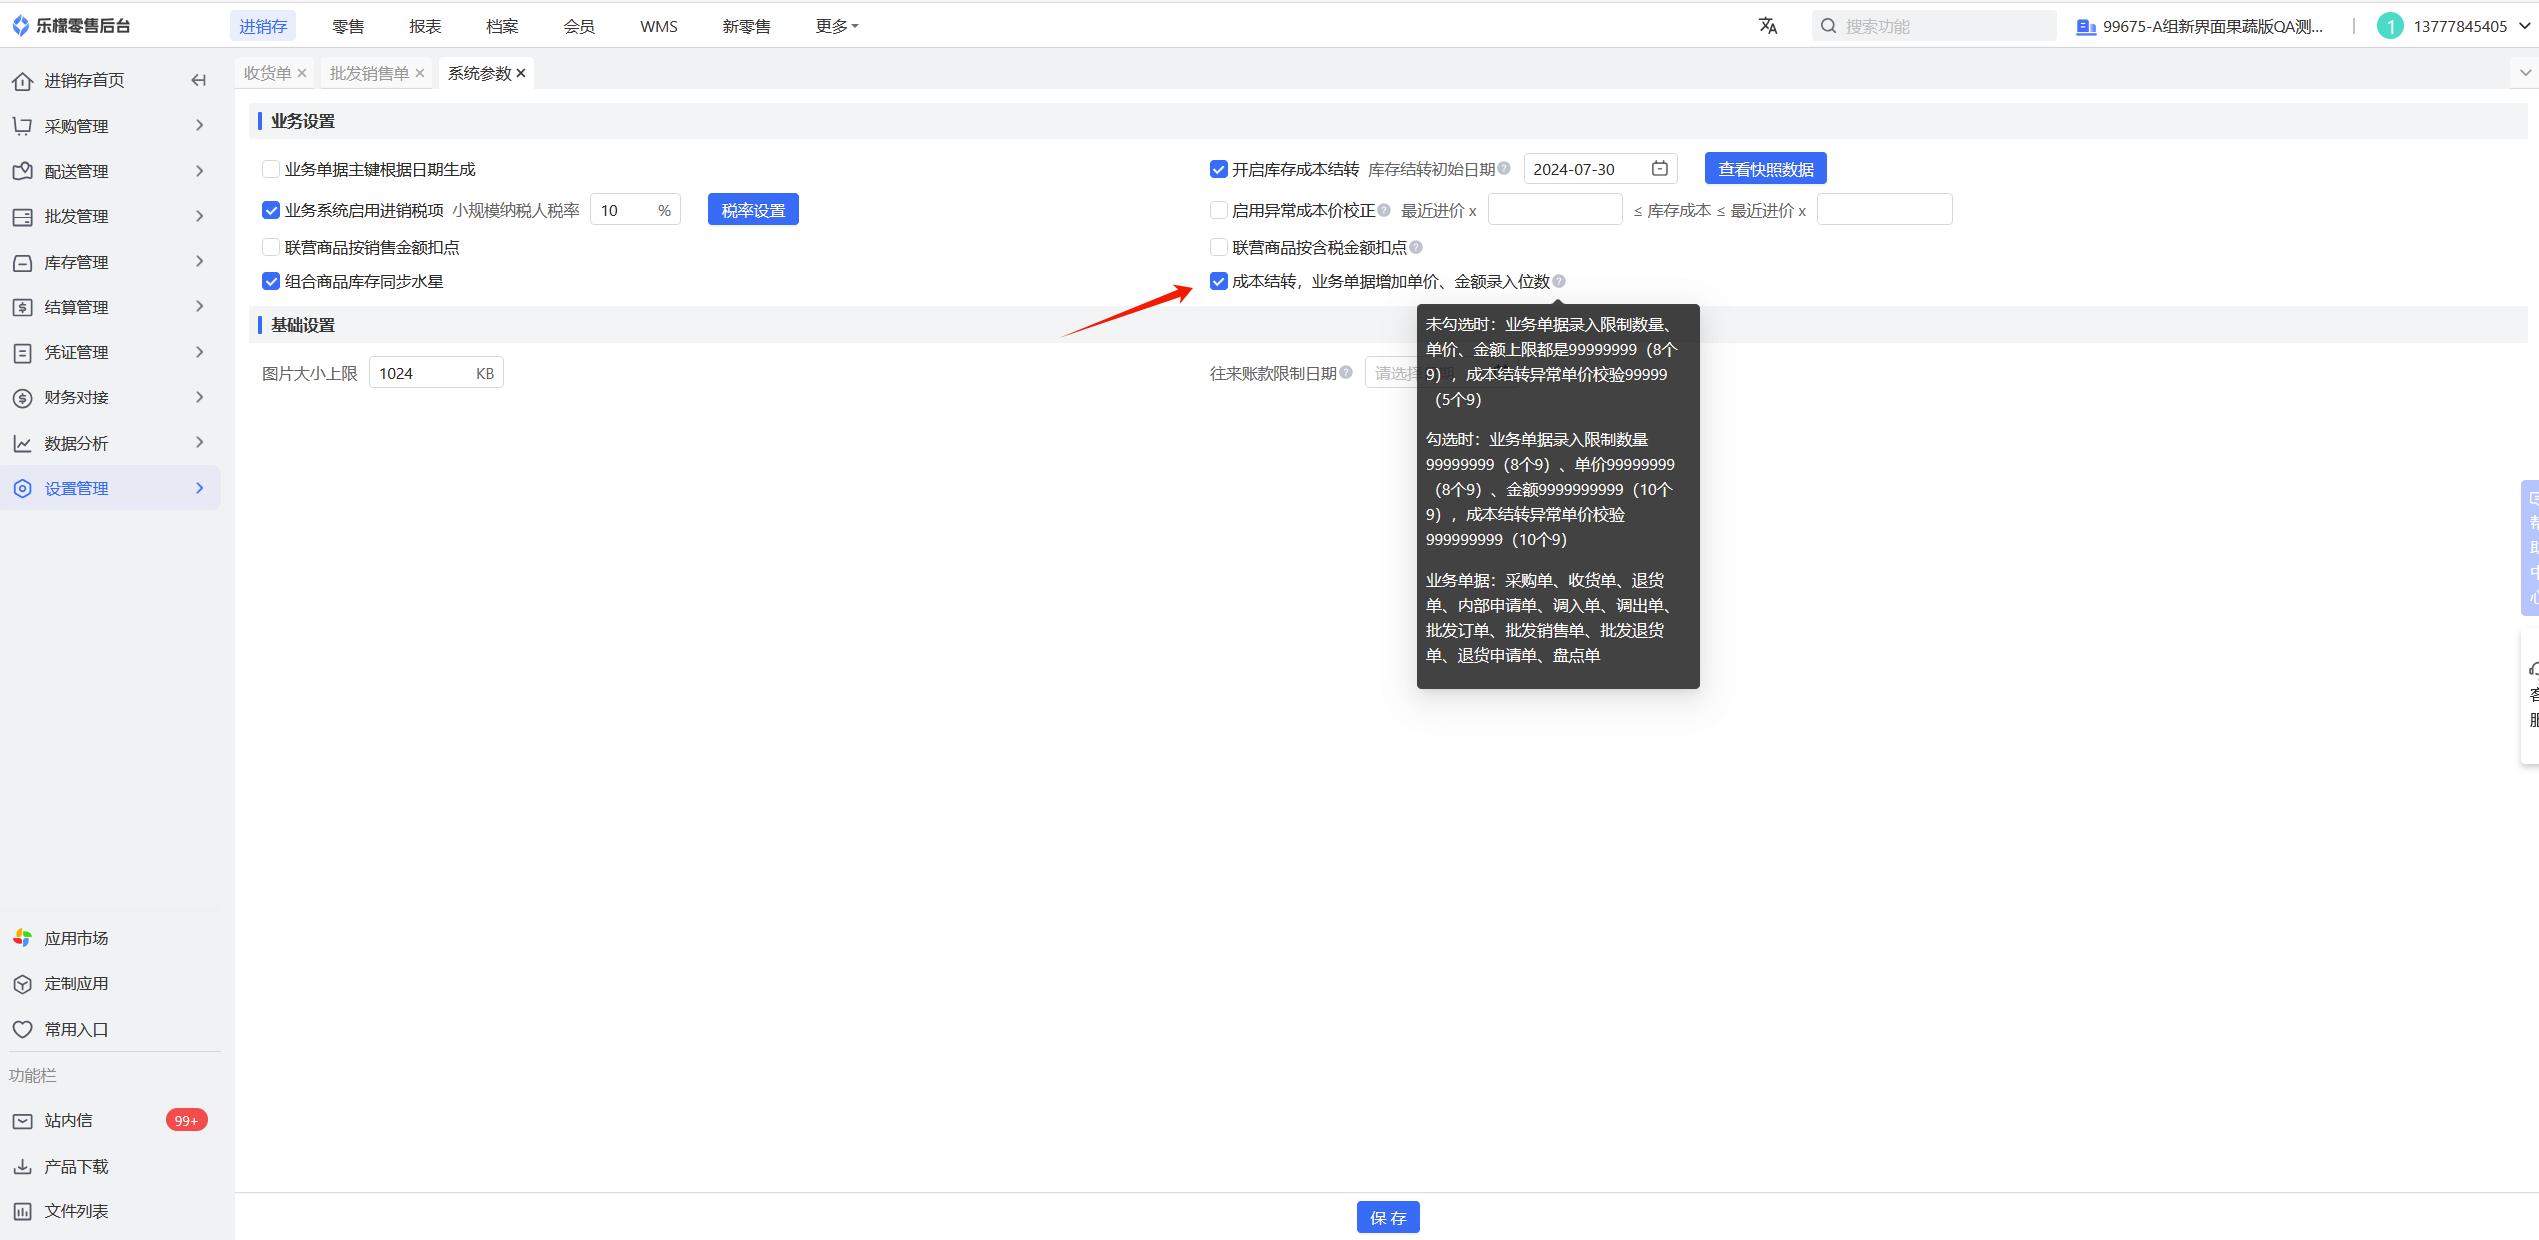Expand 凭证管理 submenu chevron
The image size is (2539, 1240).
200,352
